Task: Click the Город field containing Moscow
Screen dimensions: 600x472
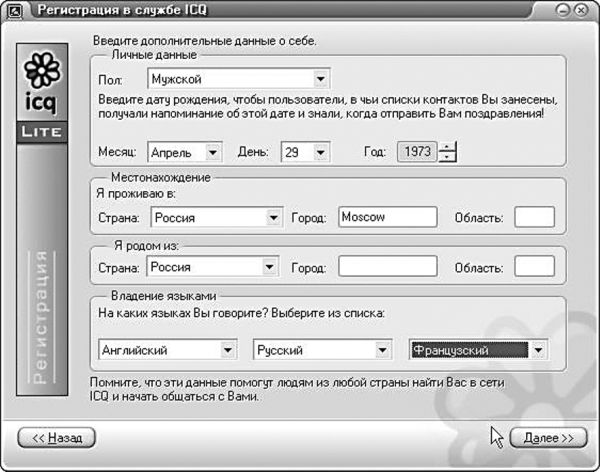Action: pos(388,217)
